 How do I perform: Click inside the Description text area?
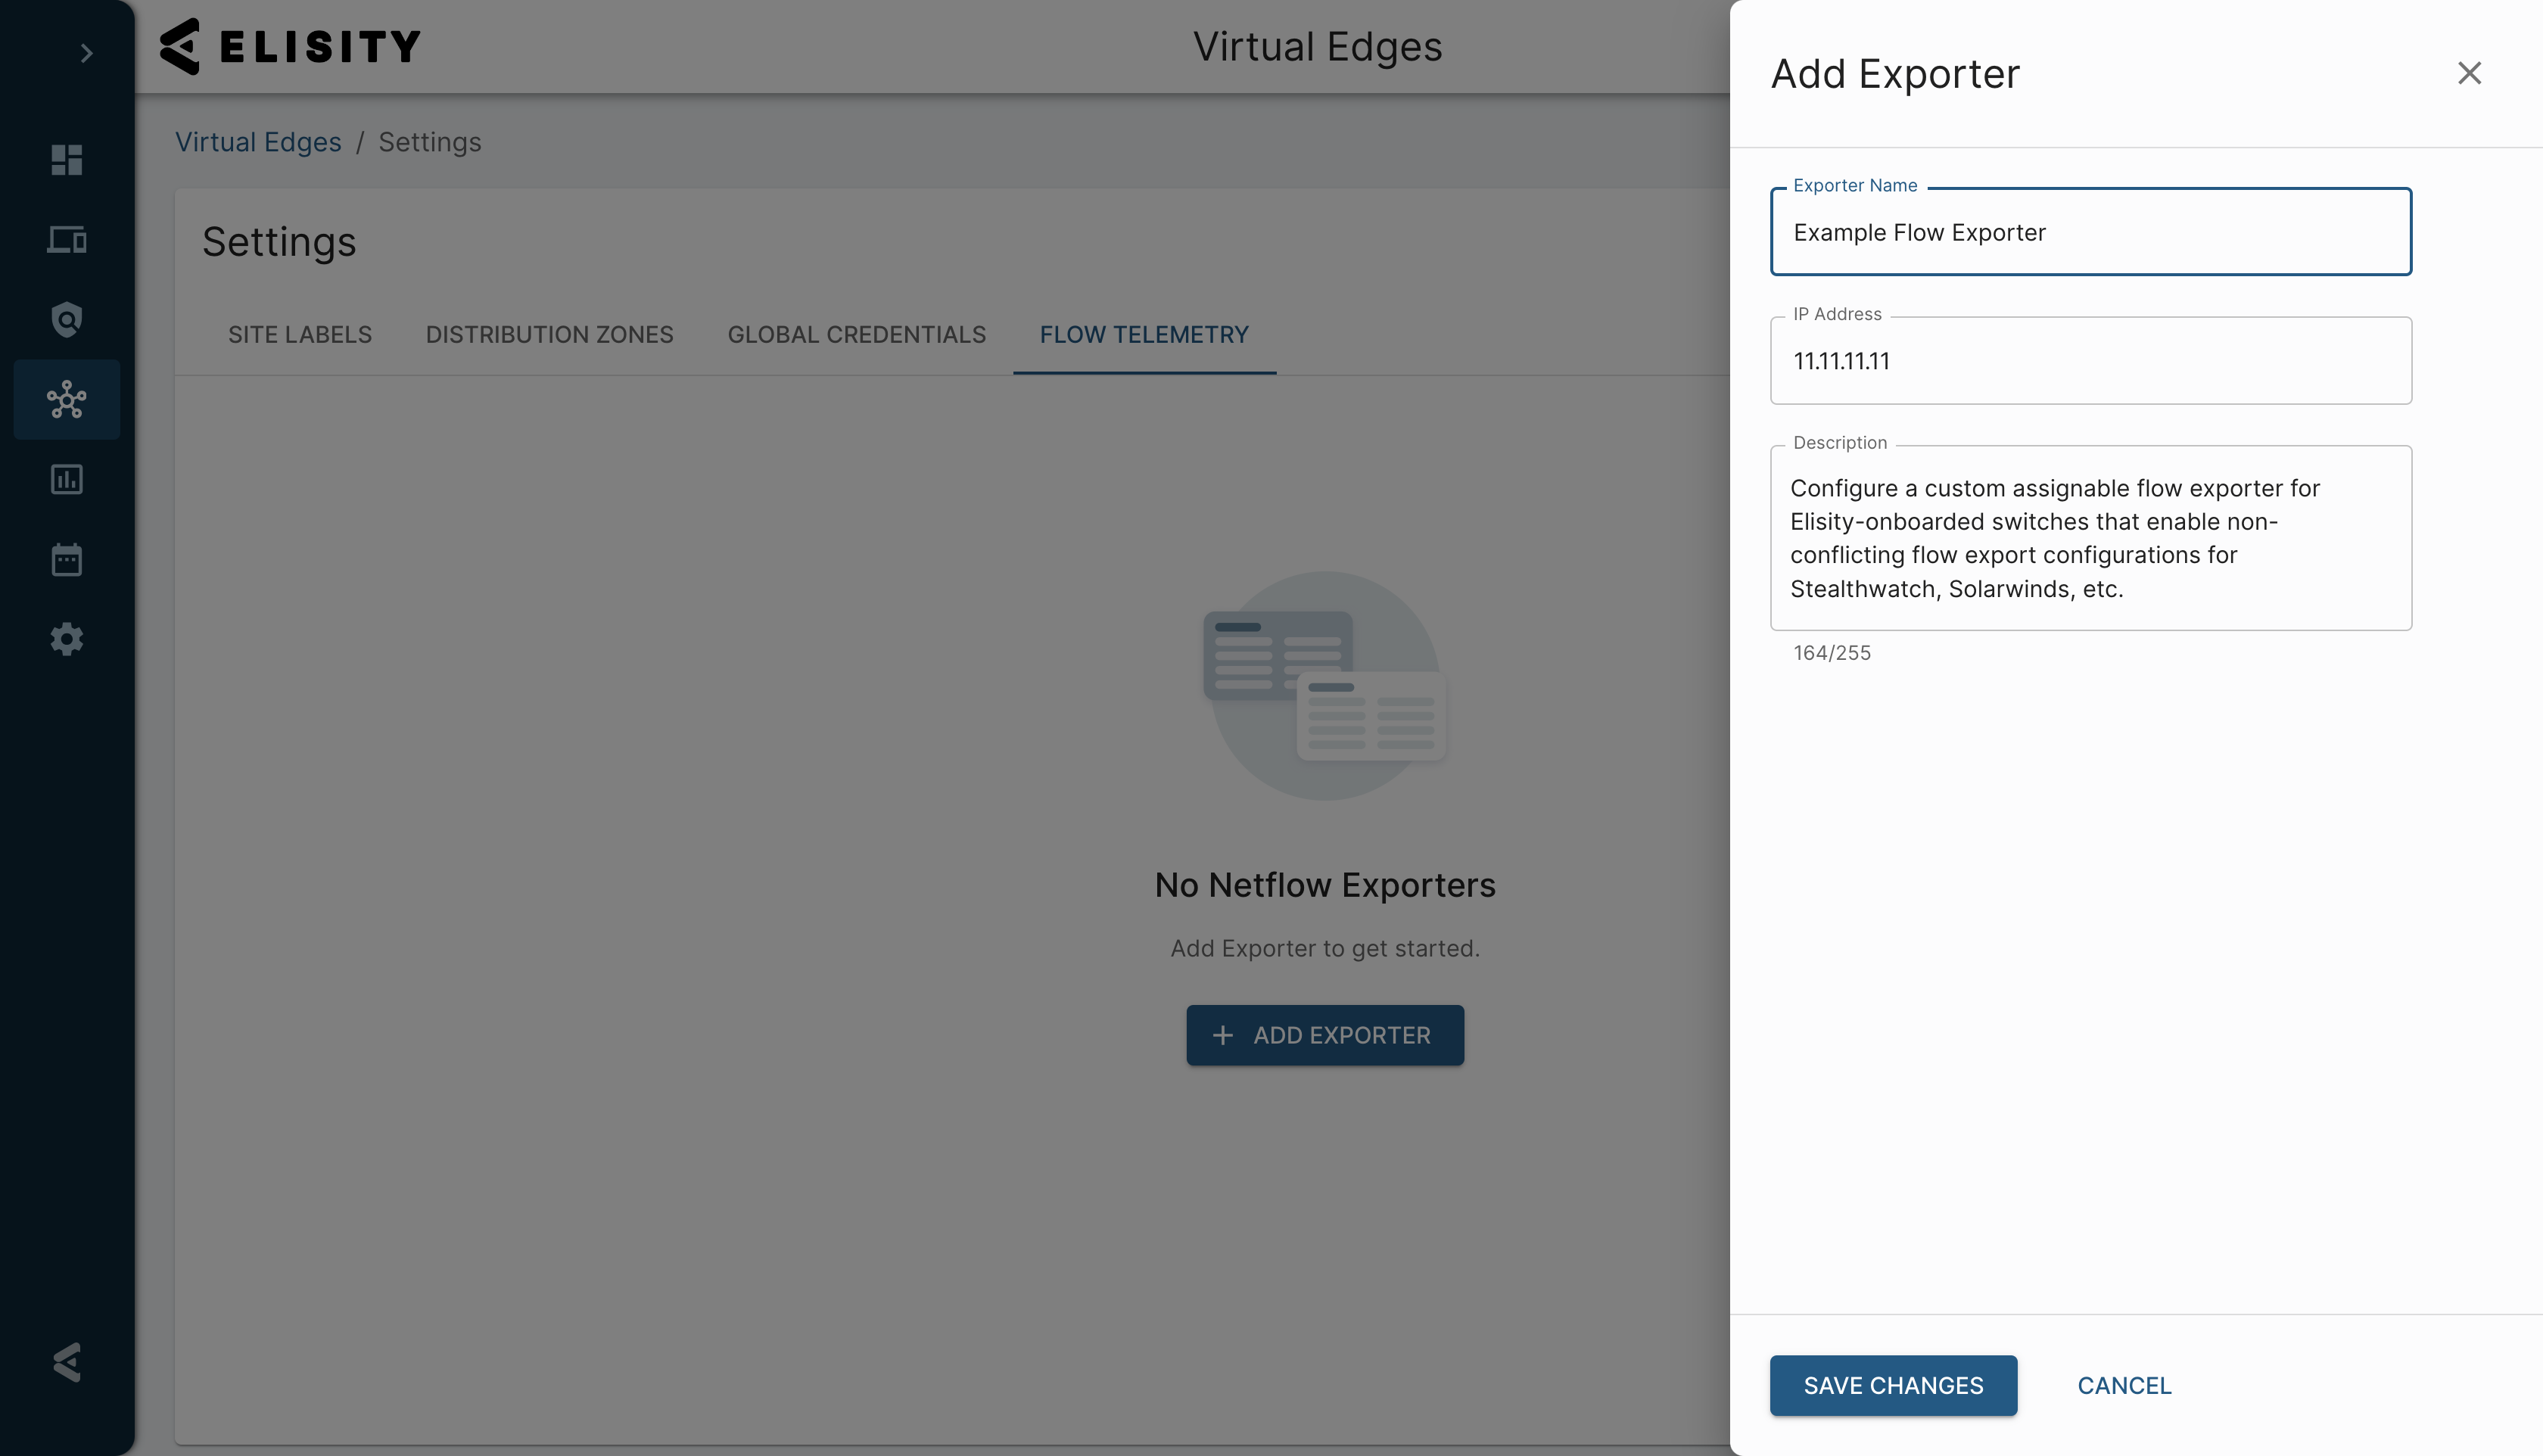(x=2091, y=538)
